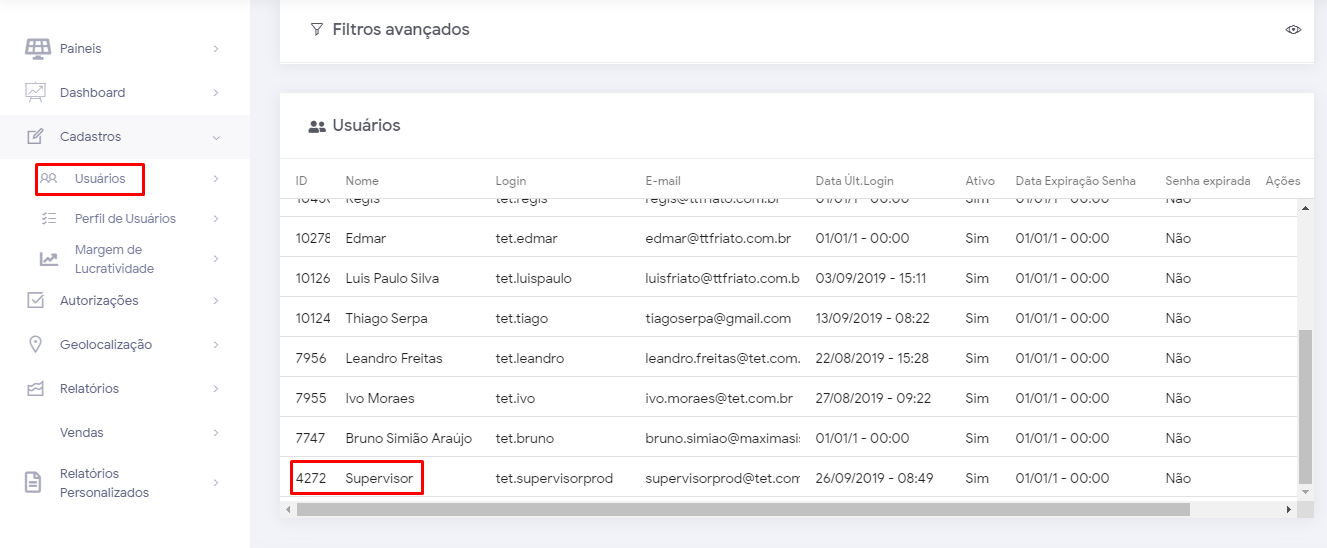Screen dimensions: 1327x548
Task: Select the Thiago Serpa user row
Action: point(386,318)
